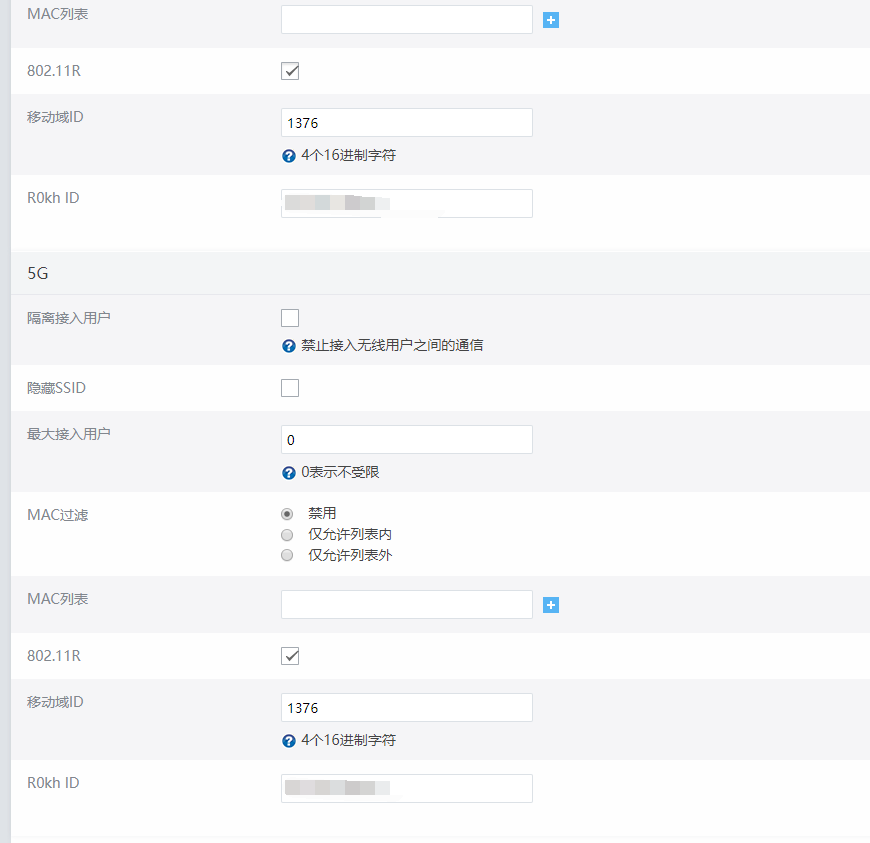
Task: Click the 移动域ID field above the 5G heading
Action: pos(406,123)
